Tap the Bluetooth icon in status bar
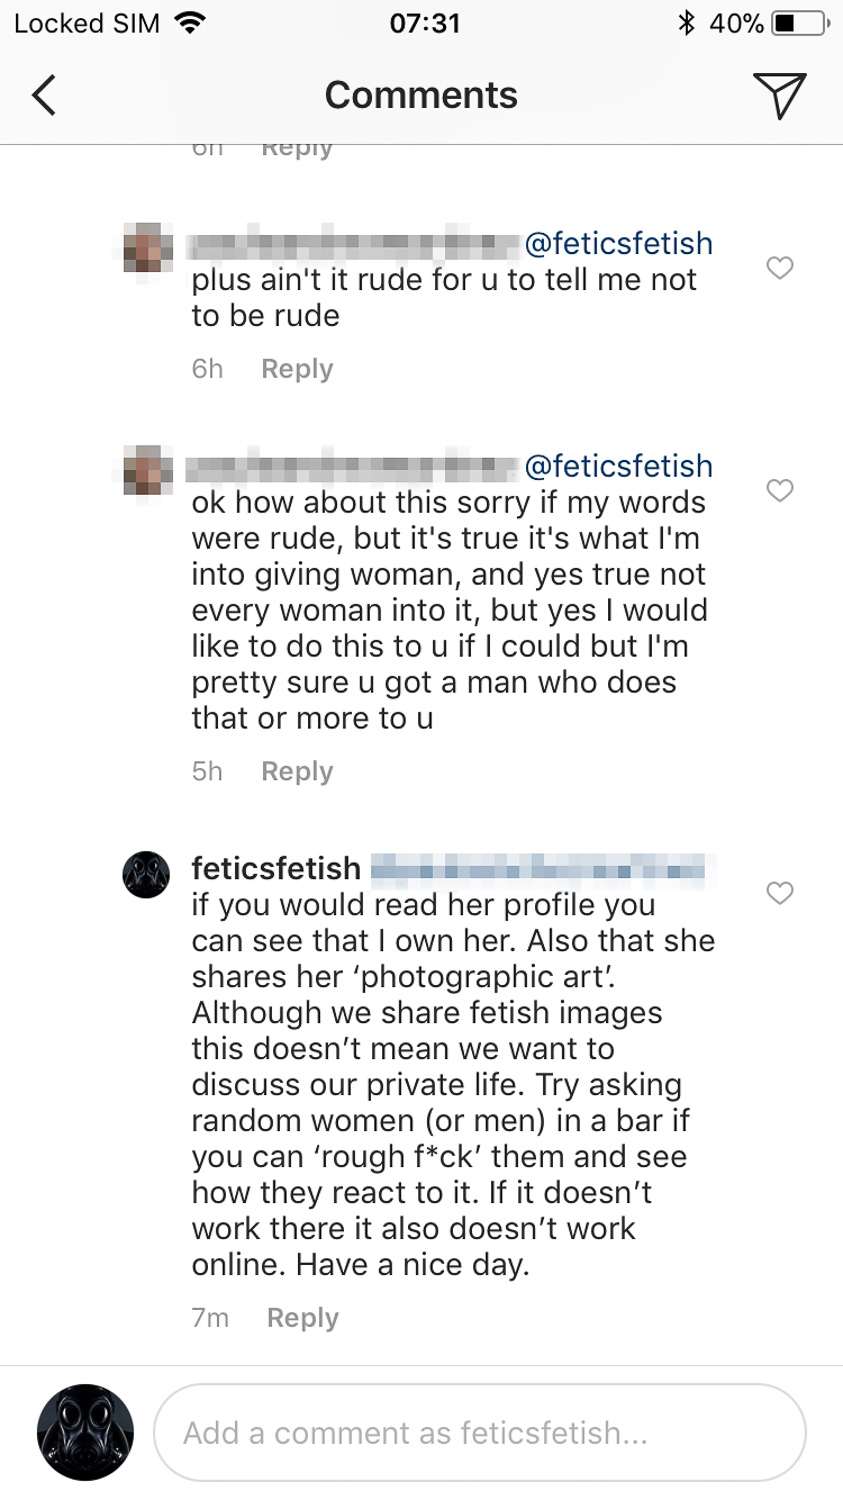 [x=686, y=23]
